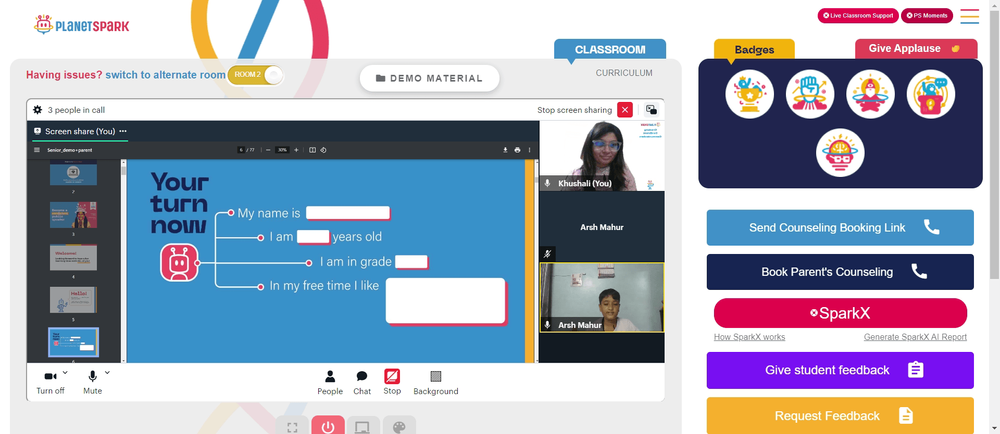Award the speaker podium badge
This screenshot has width=1000, height=434.
[930, 94]
